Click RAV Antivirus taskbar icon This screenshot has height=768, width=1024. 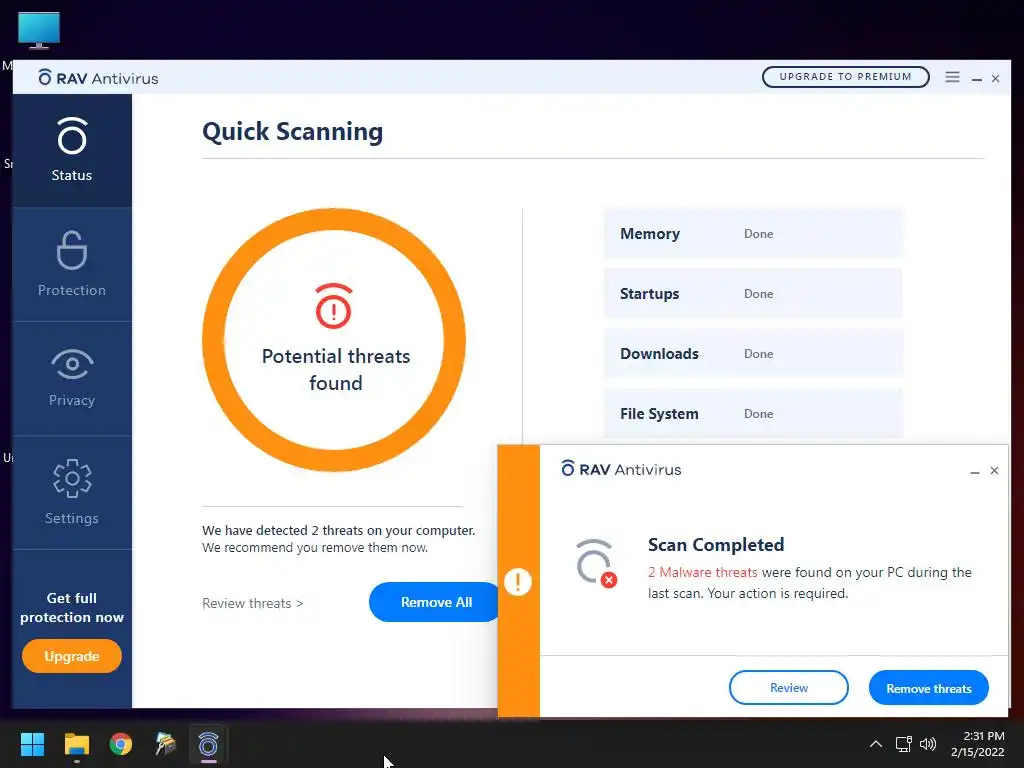[x=208, y=744]
